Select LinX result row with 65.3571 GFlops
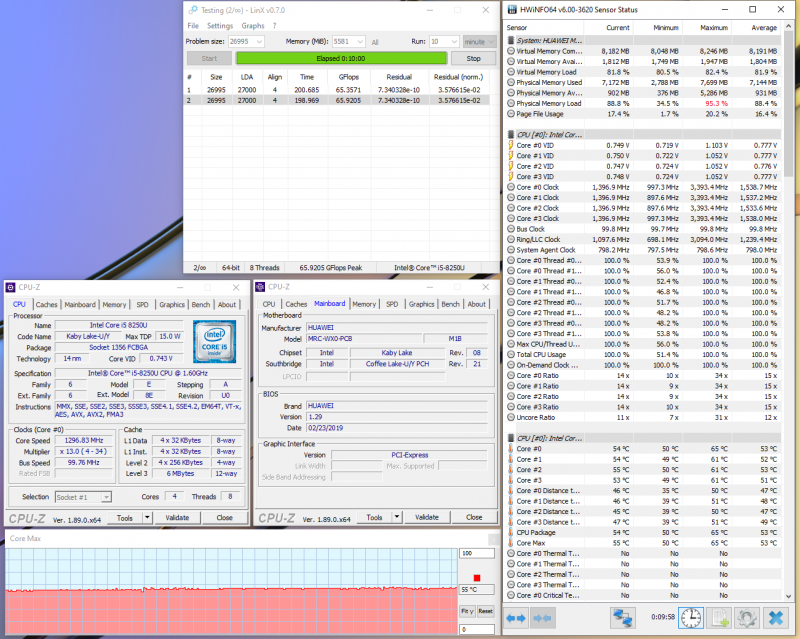This screenshot has height=639, width=800. click(337, 90)
